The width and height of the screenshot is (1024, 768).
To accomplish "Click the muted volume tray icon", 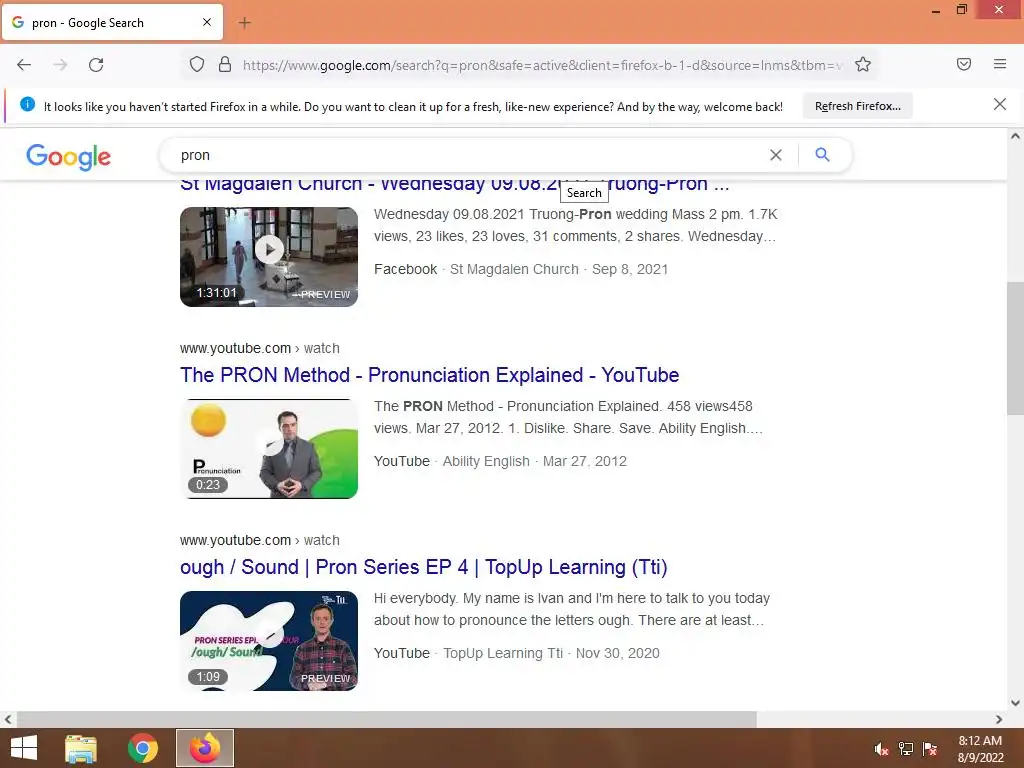I will click(882, 749).
